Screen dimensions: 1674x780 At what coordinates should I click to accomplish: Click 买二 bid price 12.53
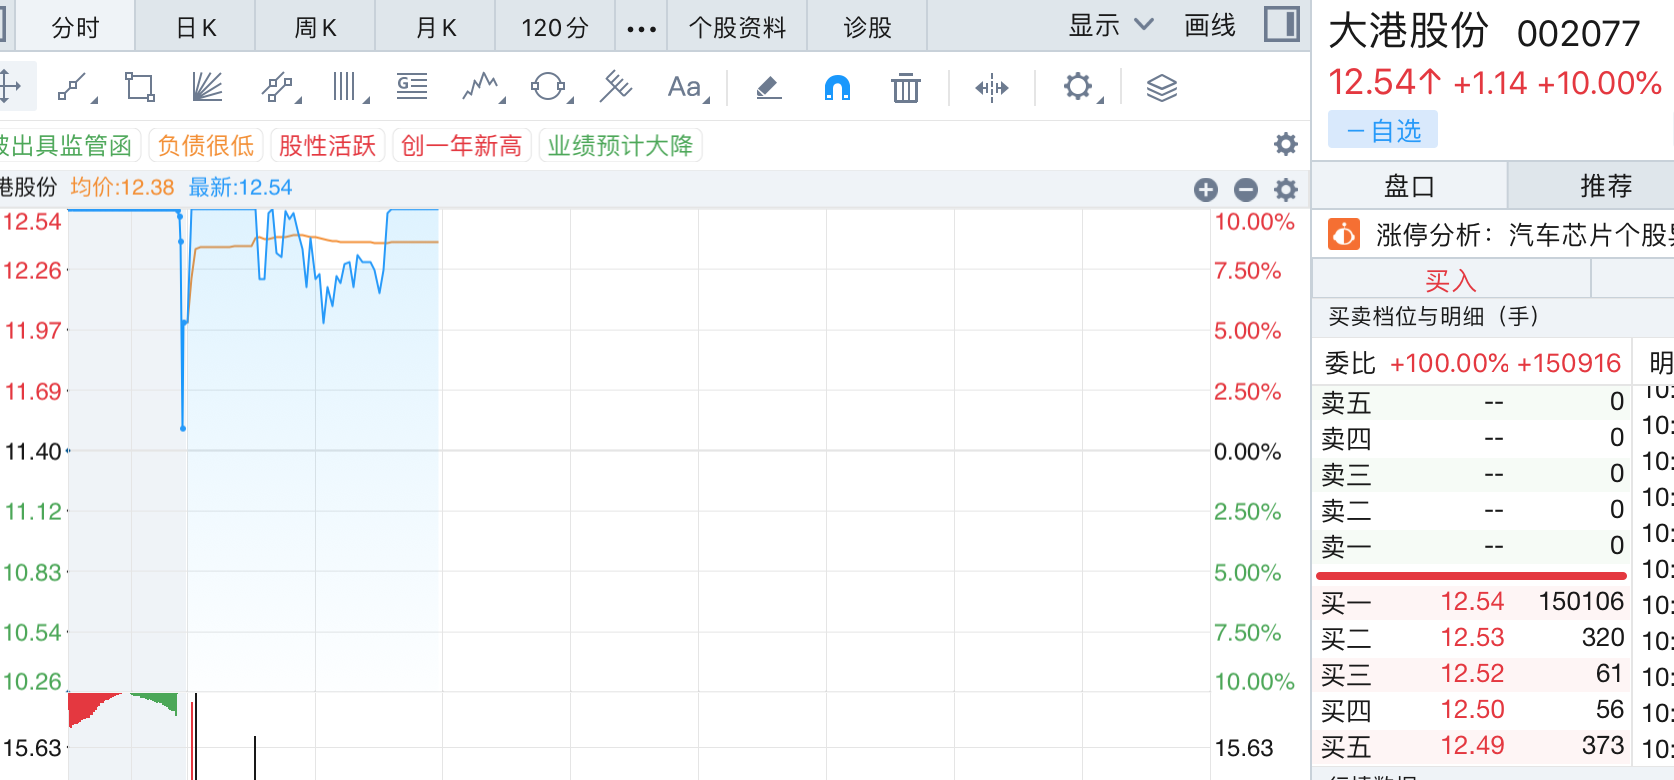pyautogui.click(x=1472, y=638)
